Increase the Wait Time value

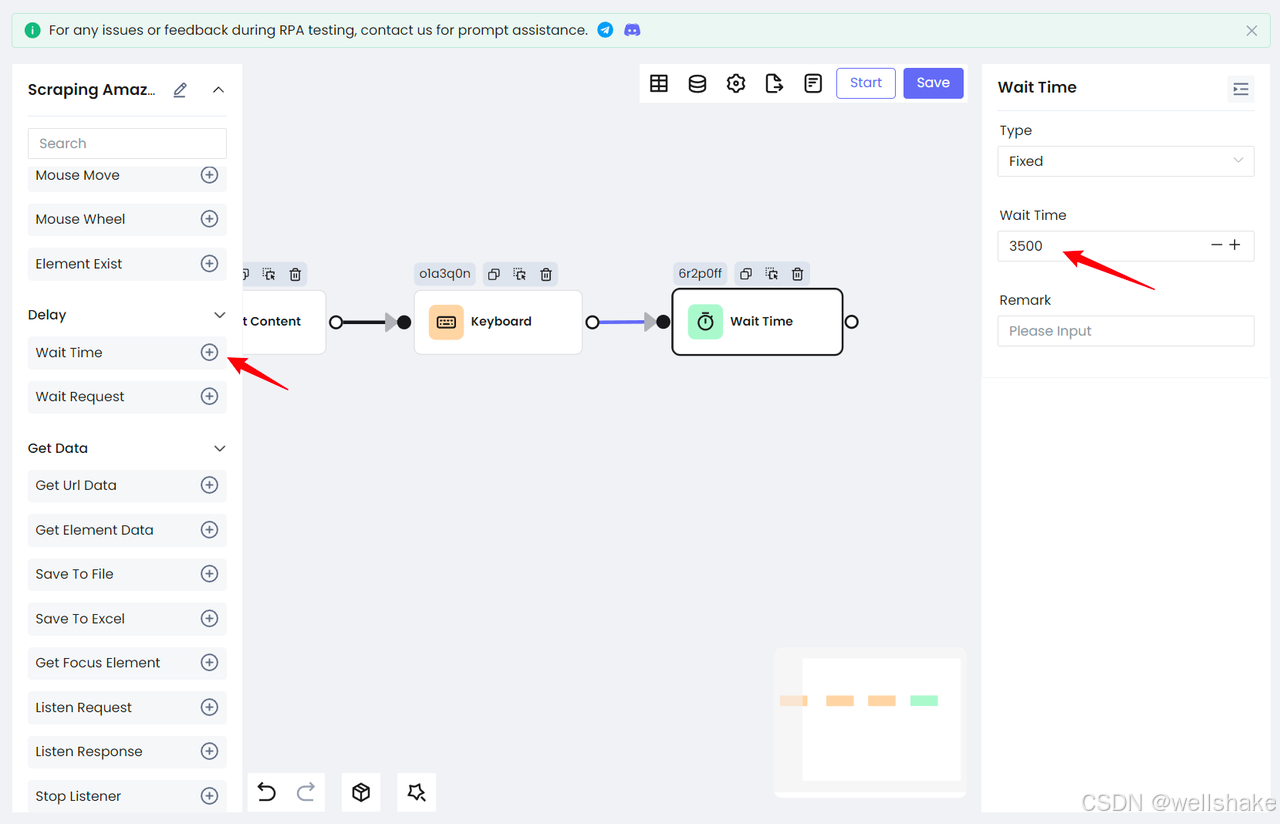(x=1235, y=245)
